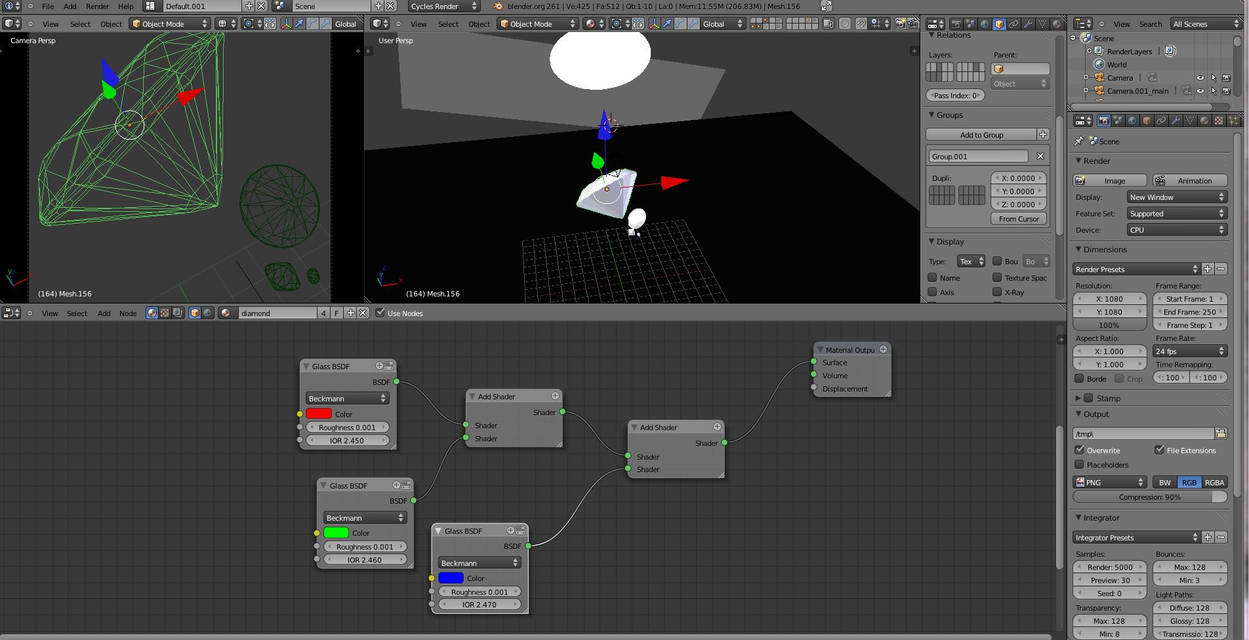Enable the X-Ray checkbox
Image resolution: width=1249 pixels, height=640 pixels.
coord(997,292)
